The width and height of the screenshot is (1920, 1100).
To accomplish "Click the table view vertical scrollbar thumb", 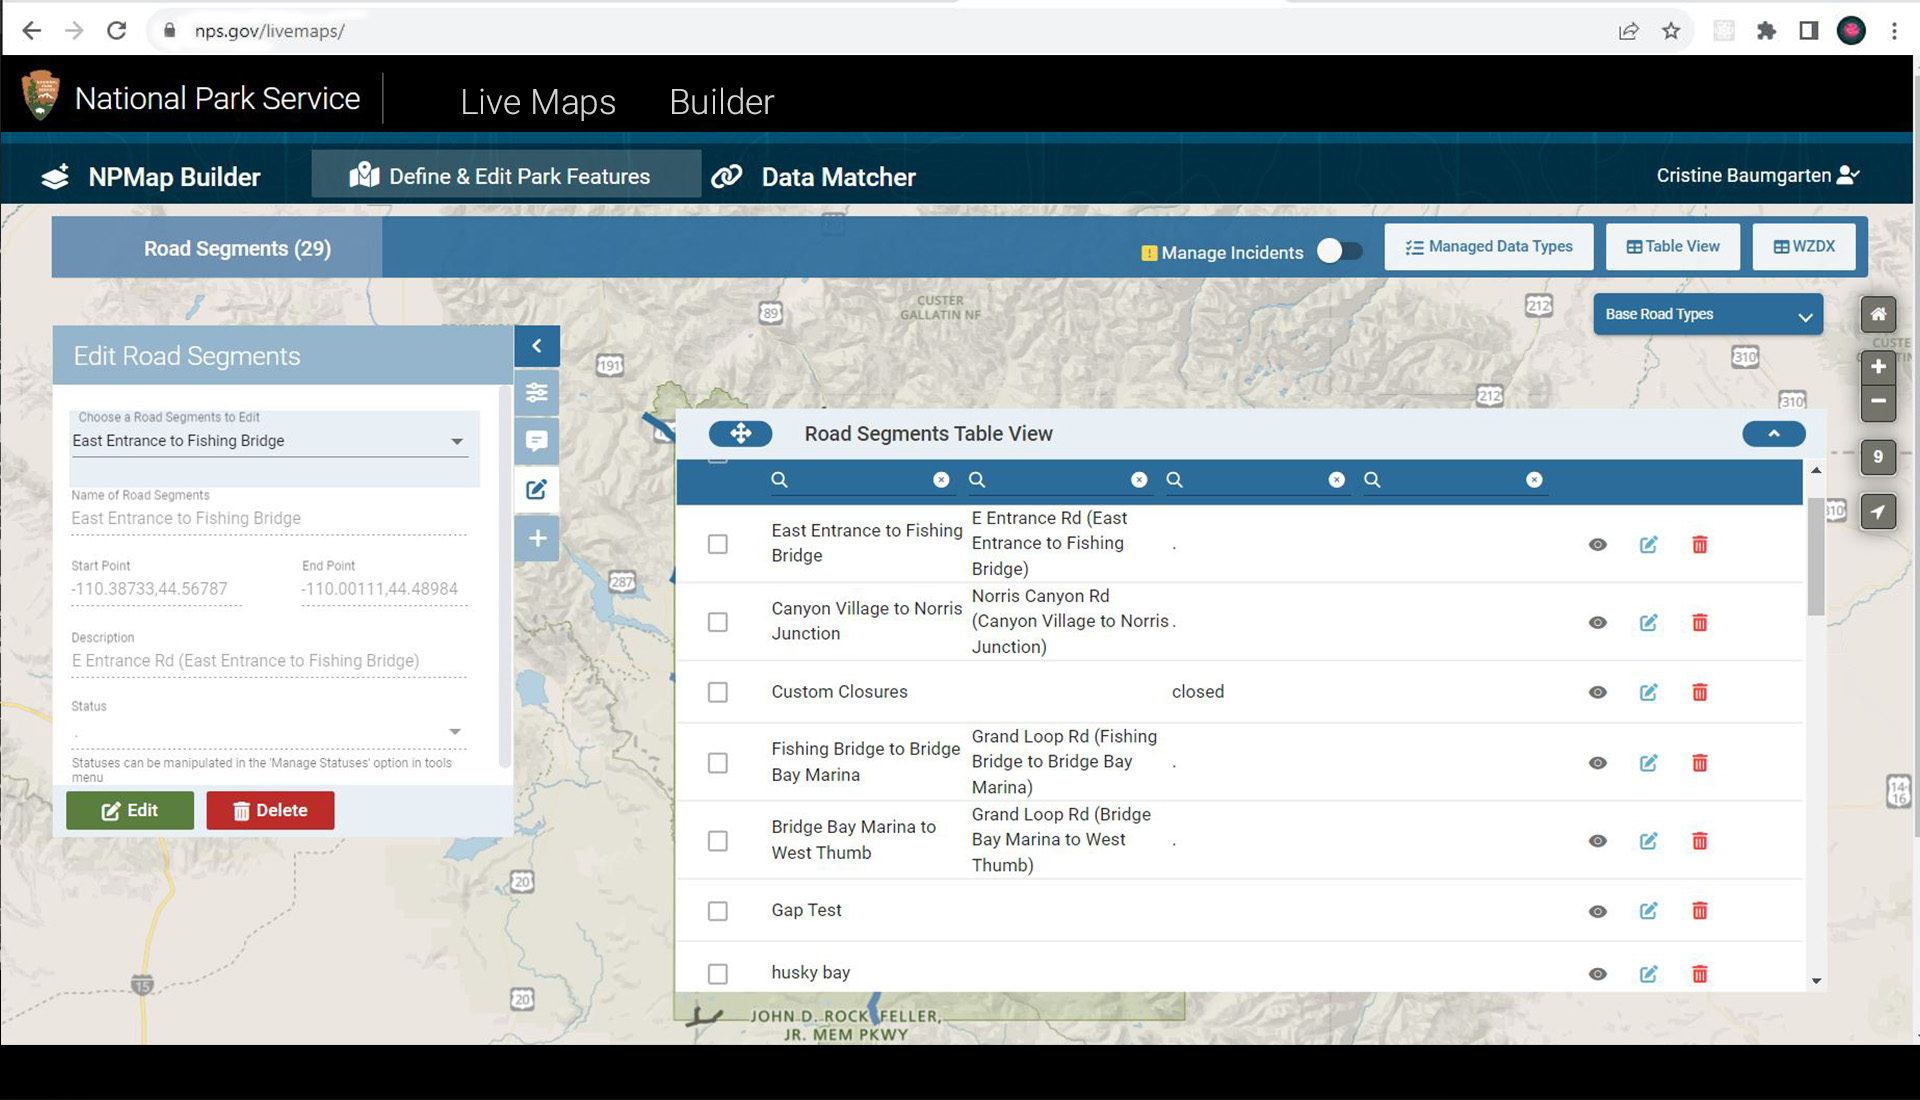I will coord(1816,557).
